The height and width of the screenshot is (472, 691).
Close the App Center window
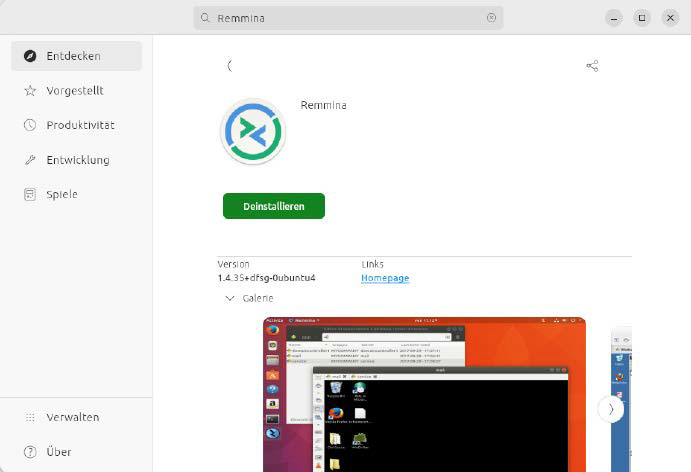coord(670,18)
